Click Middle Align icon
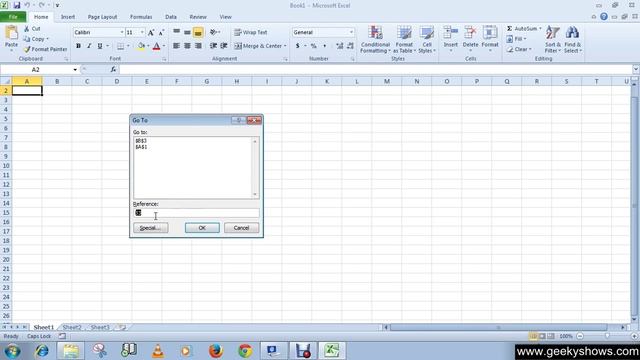 tap(187, 32)
